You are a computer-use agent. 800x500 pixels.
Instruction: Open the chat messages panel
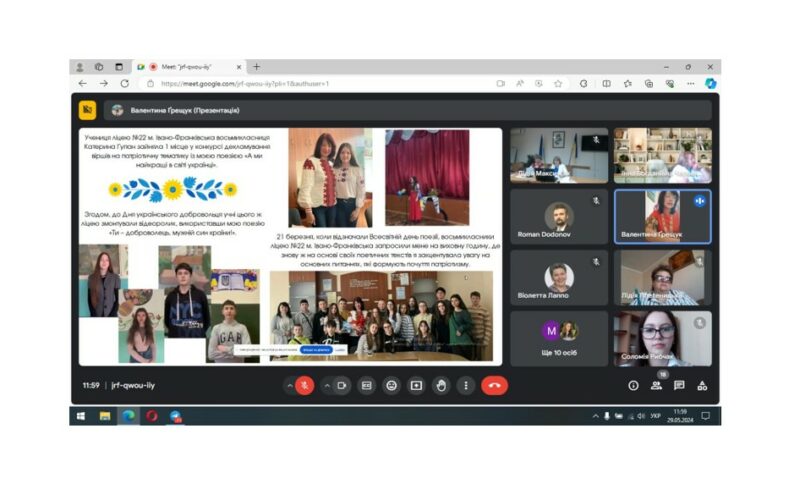[679, 385]
